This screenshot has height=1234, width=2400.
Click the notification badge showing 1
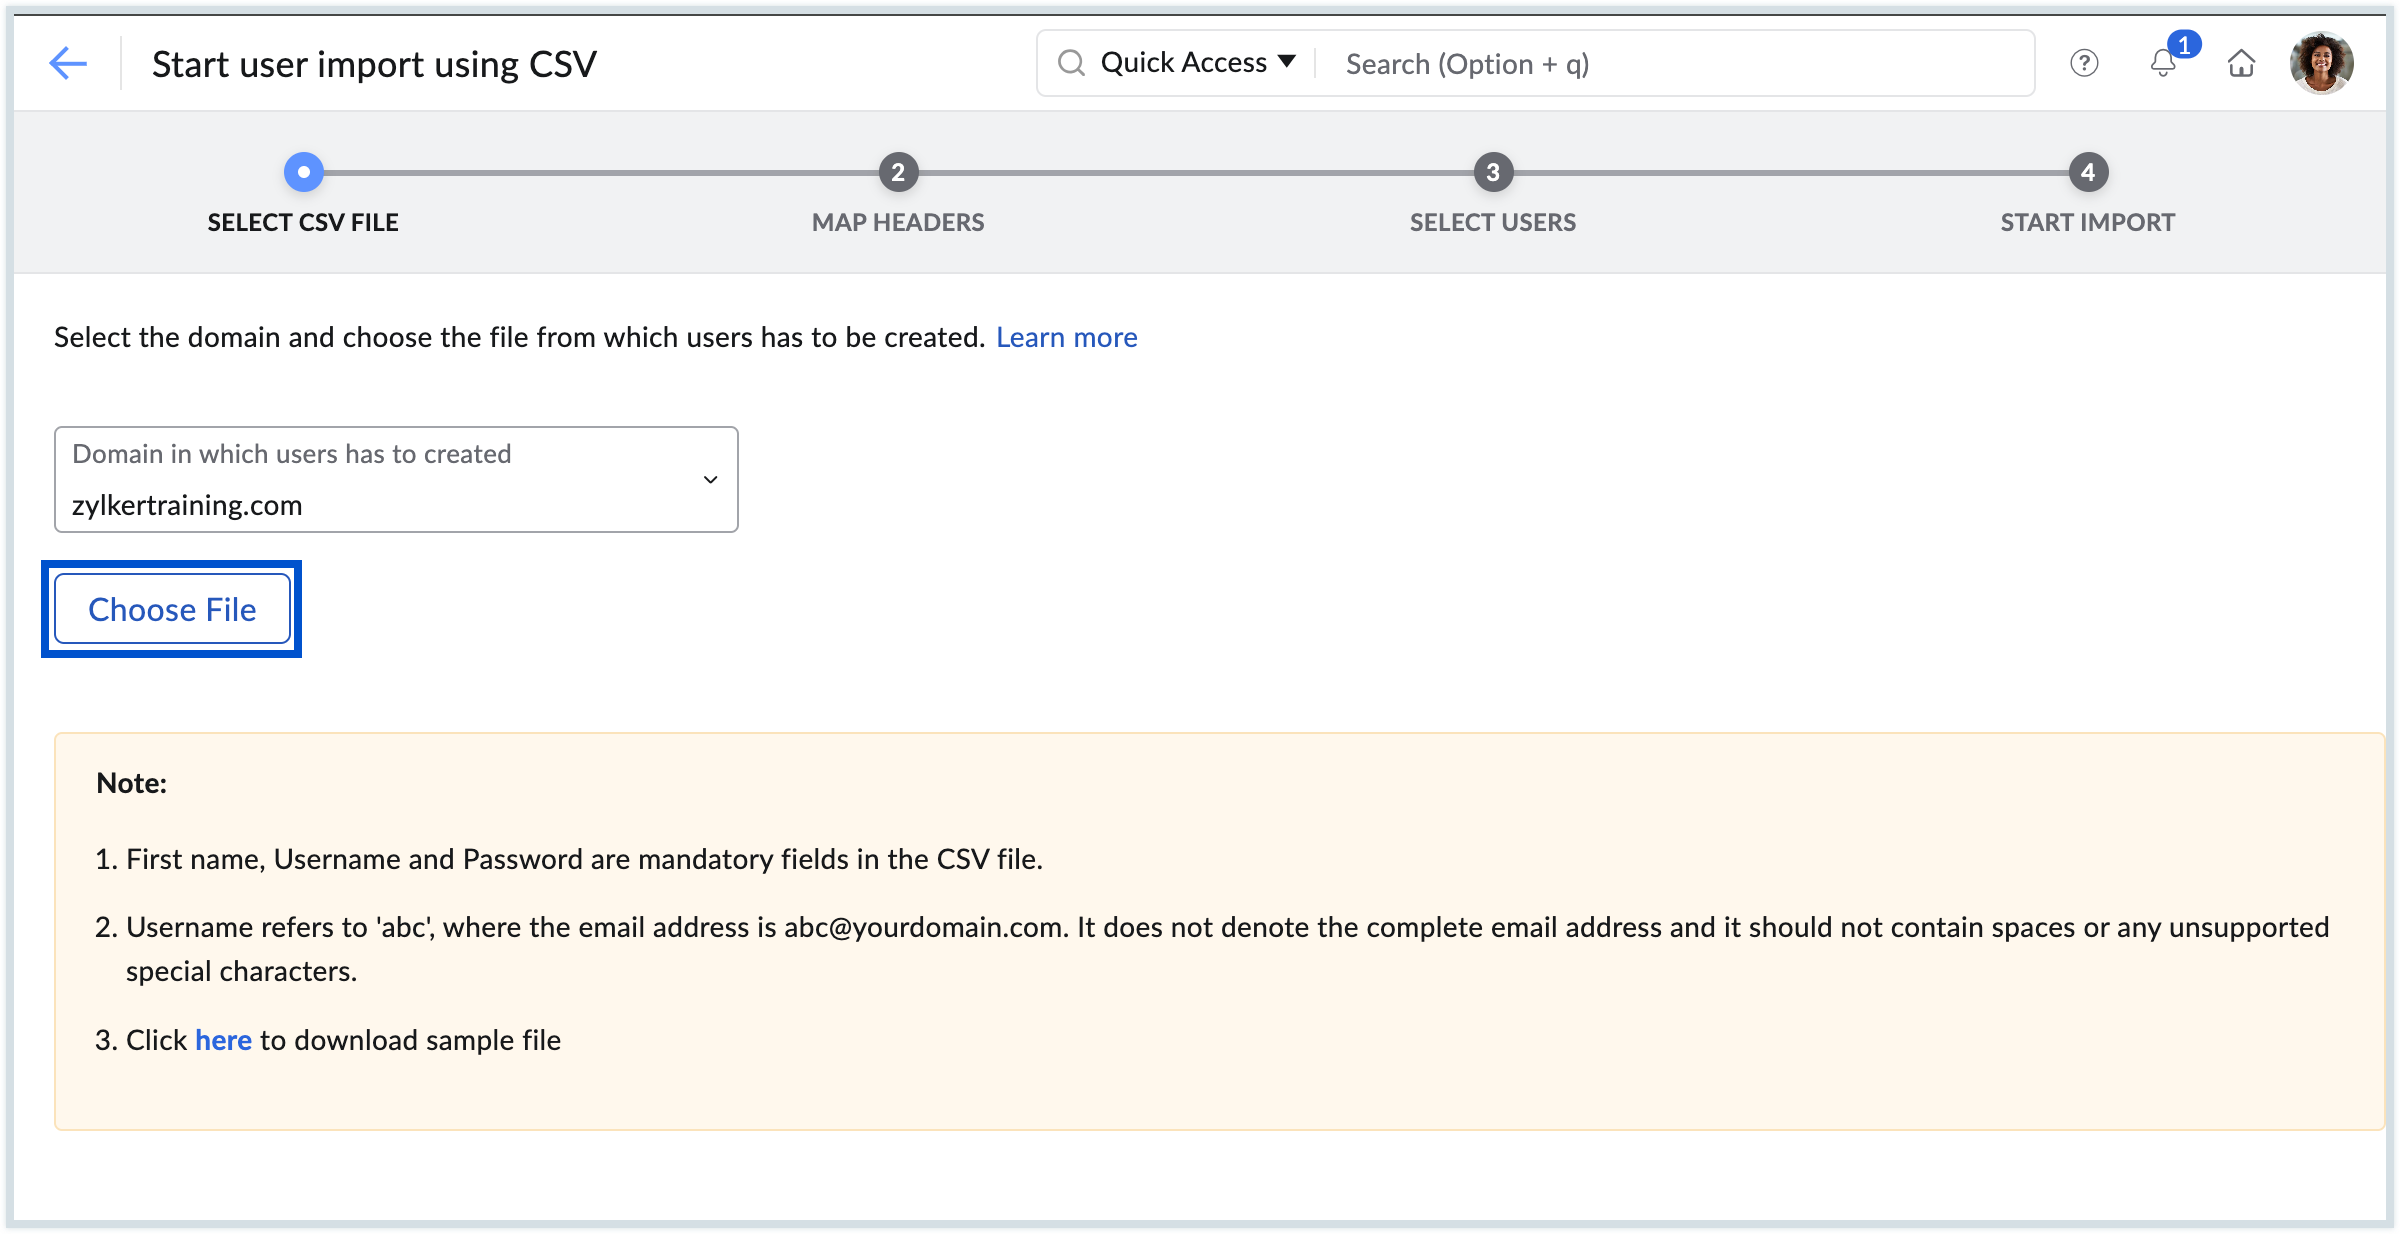pyautogui.click(x=2184, y=45)
